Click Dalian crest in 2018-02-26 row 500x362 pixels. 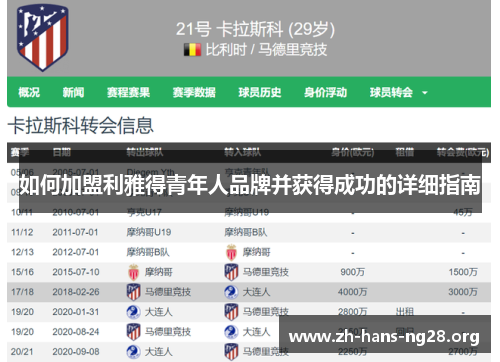[x=231, y=292]
